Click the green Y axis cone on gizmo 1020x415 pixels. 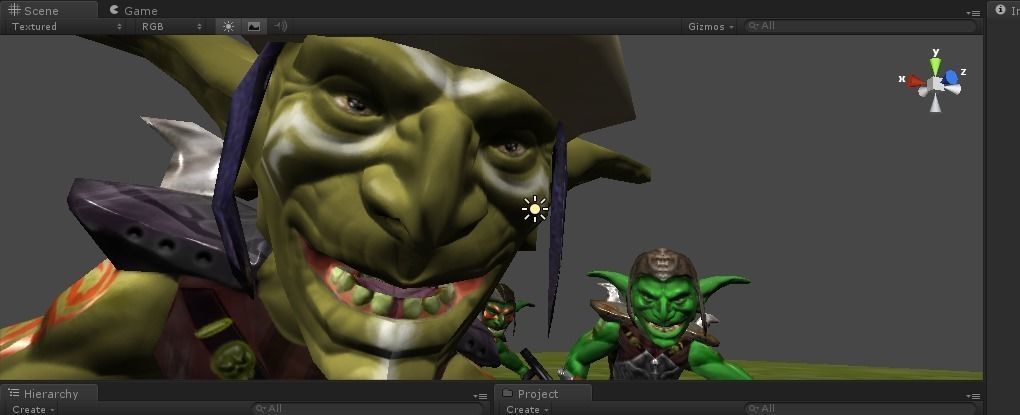point(935,66)
